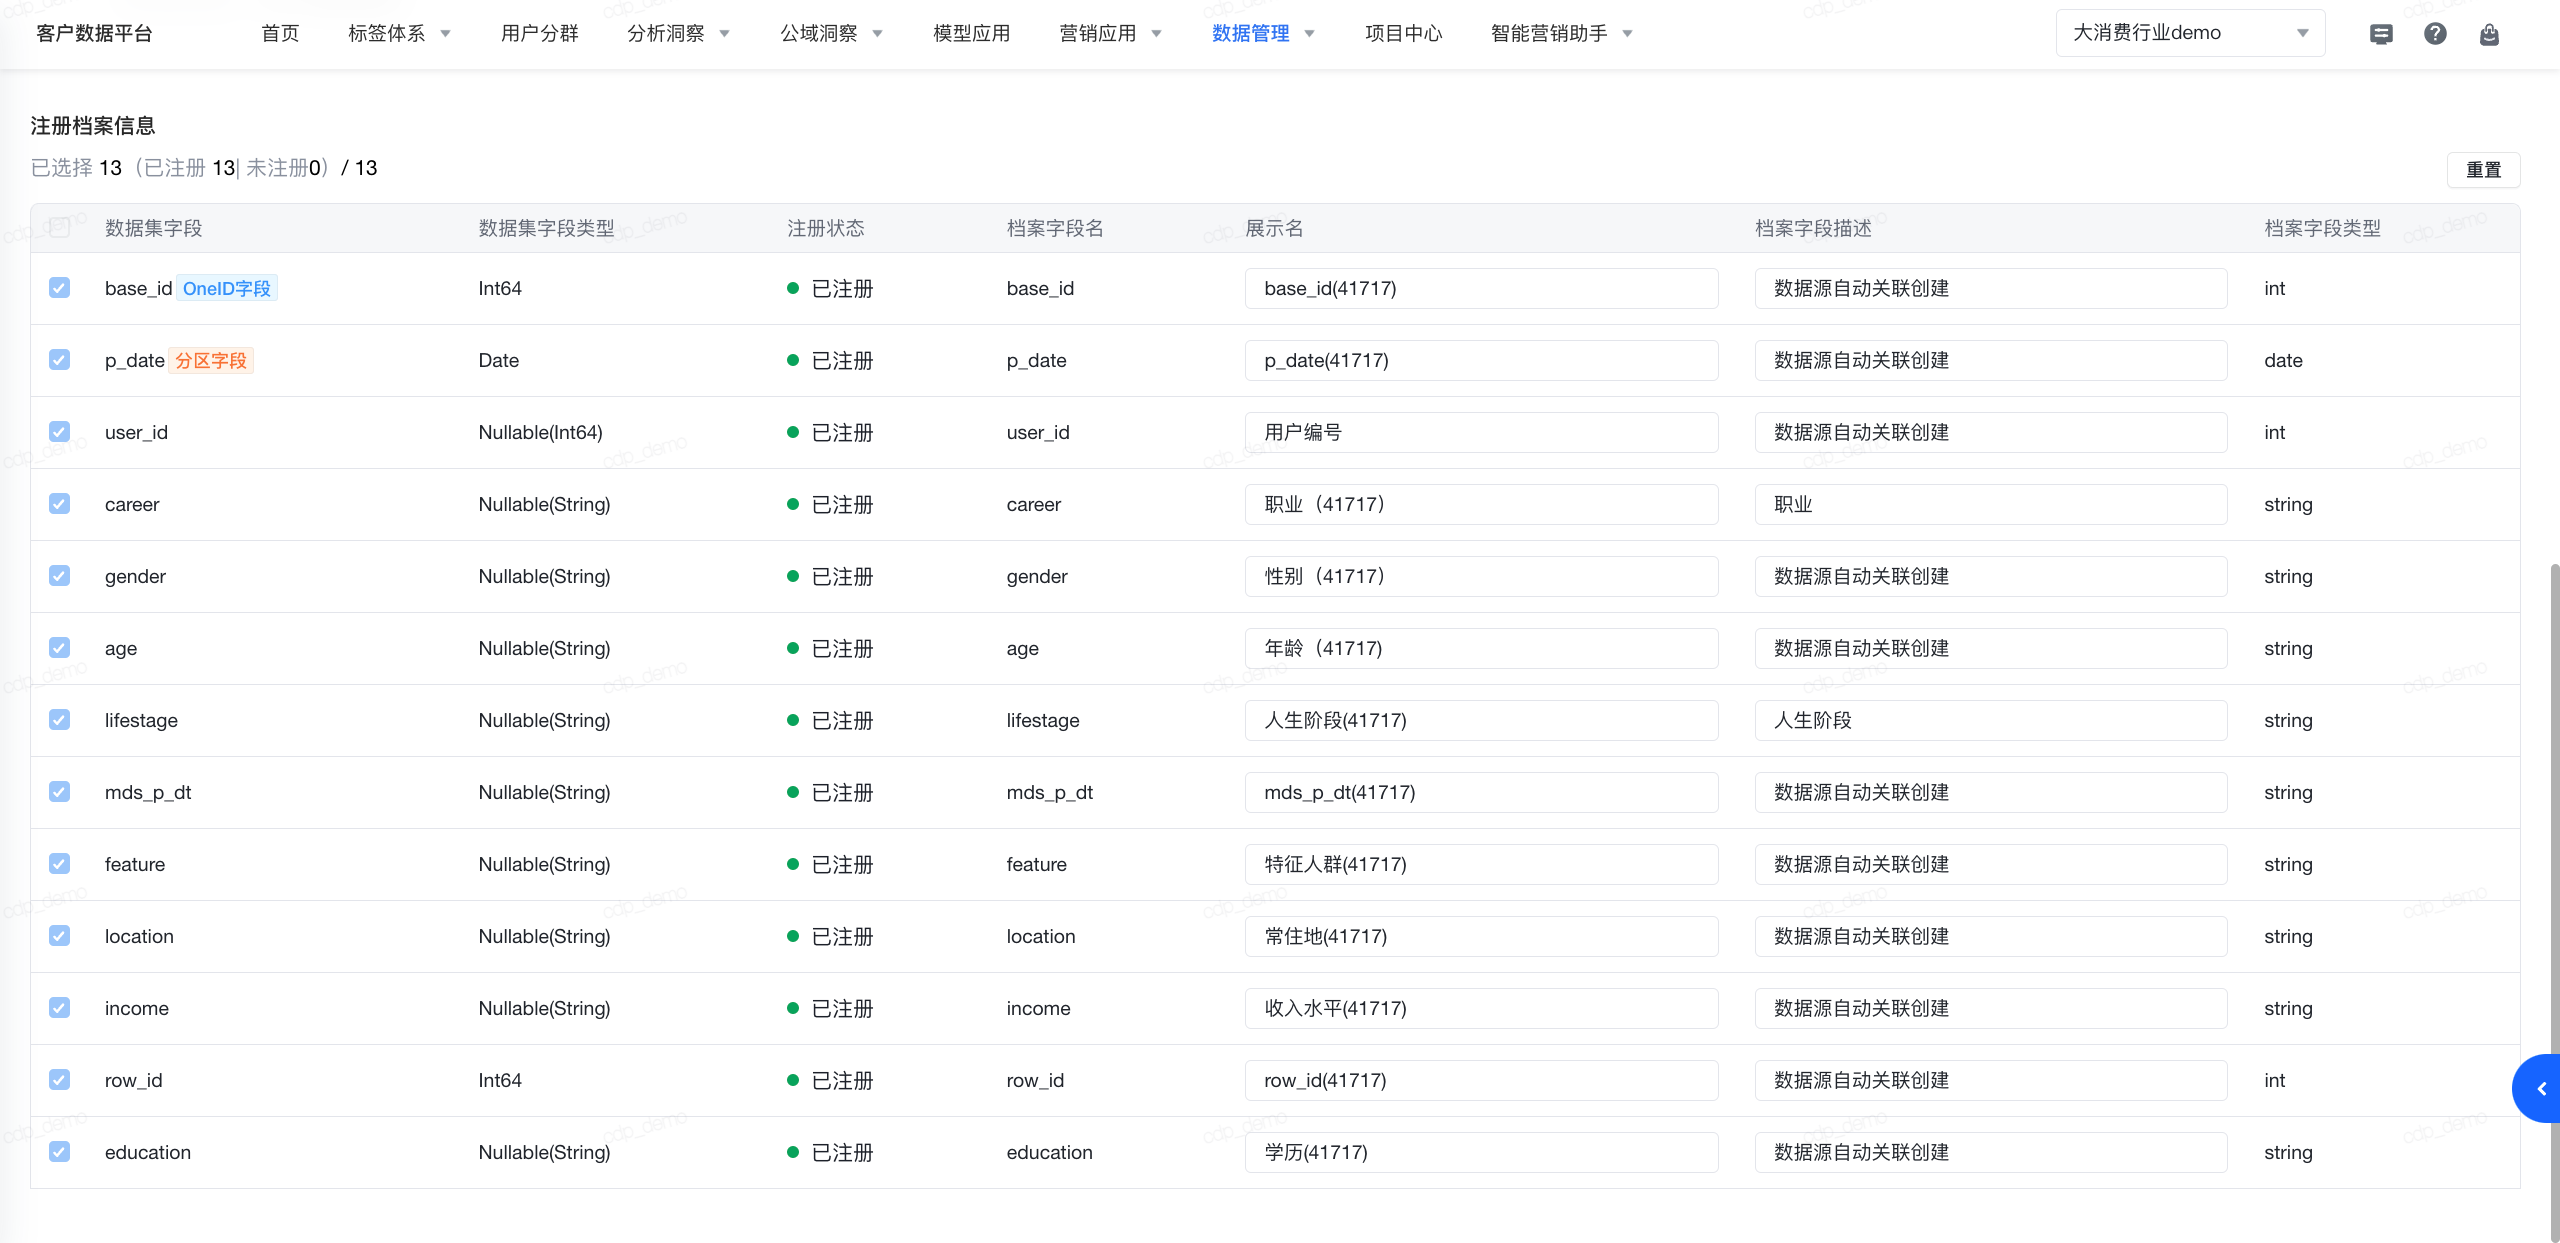The height and width of the screenshot is (1243, 2560).
Task: Click the 数据集字段类型 column header
Action: [x=546, y=228]
